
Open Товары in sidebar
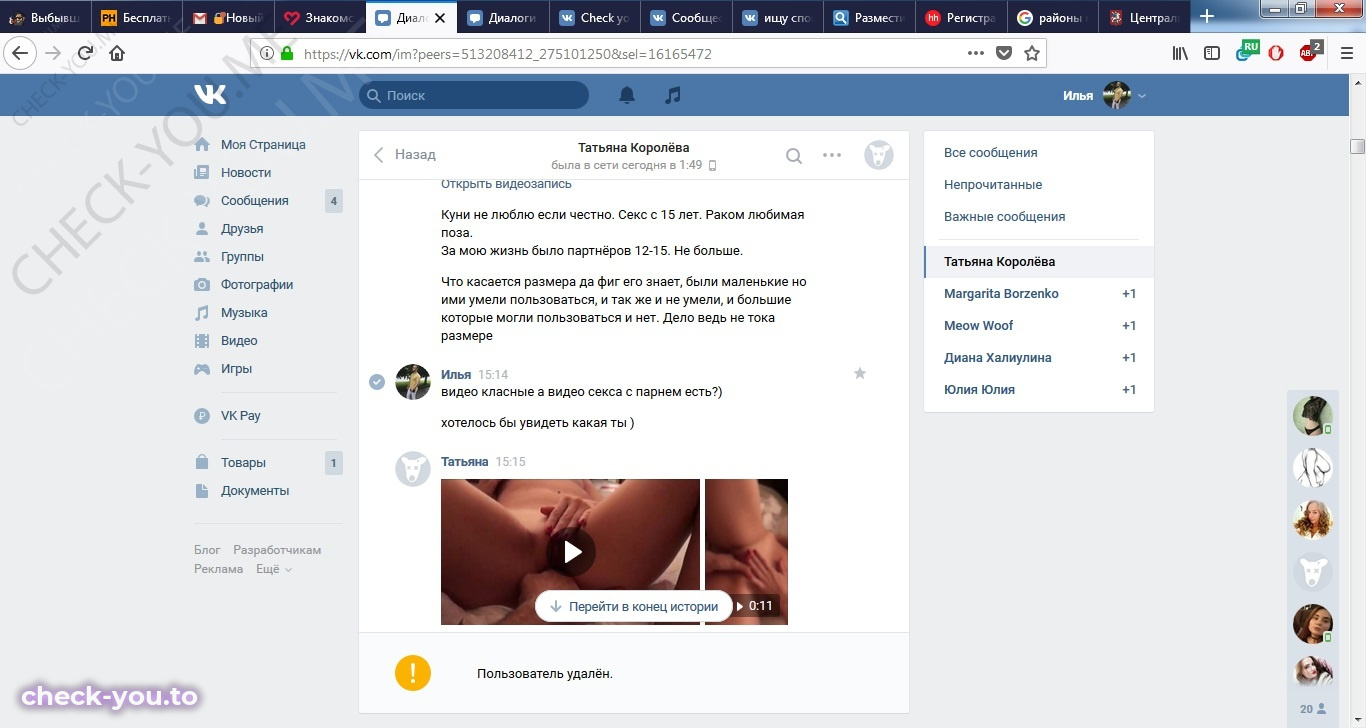click(x=243, y=463)
